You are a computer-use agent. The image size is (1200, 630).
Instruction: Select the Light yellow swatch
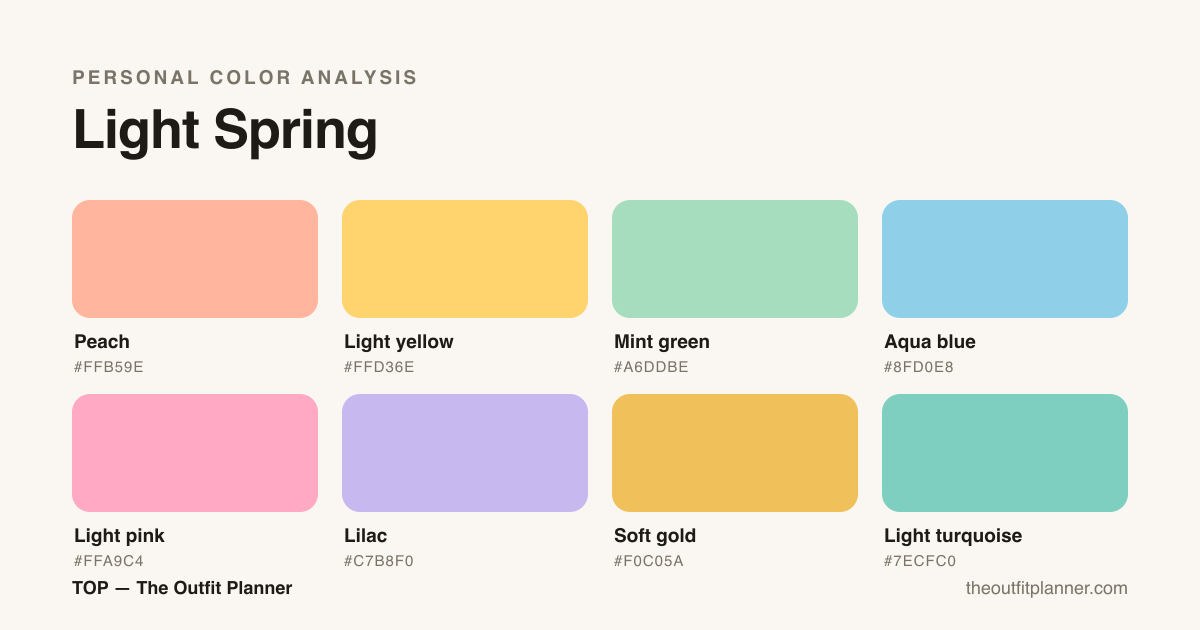coord(465,259)
